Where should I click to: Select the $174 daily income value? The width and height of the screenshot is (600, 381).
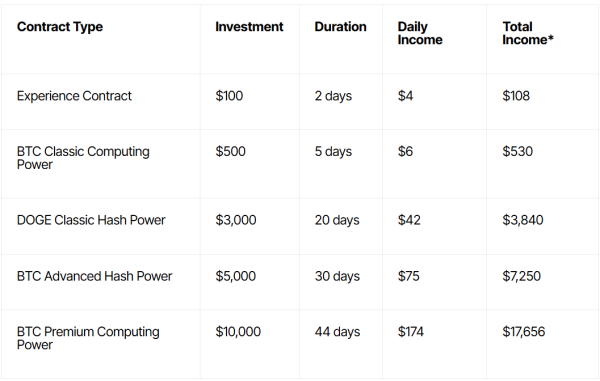(411, 332)
